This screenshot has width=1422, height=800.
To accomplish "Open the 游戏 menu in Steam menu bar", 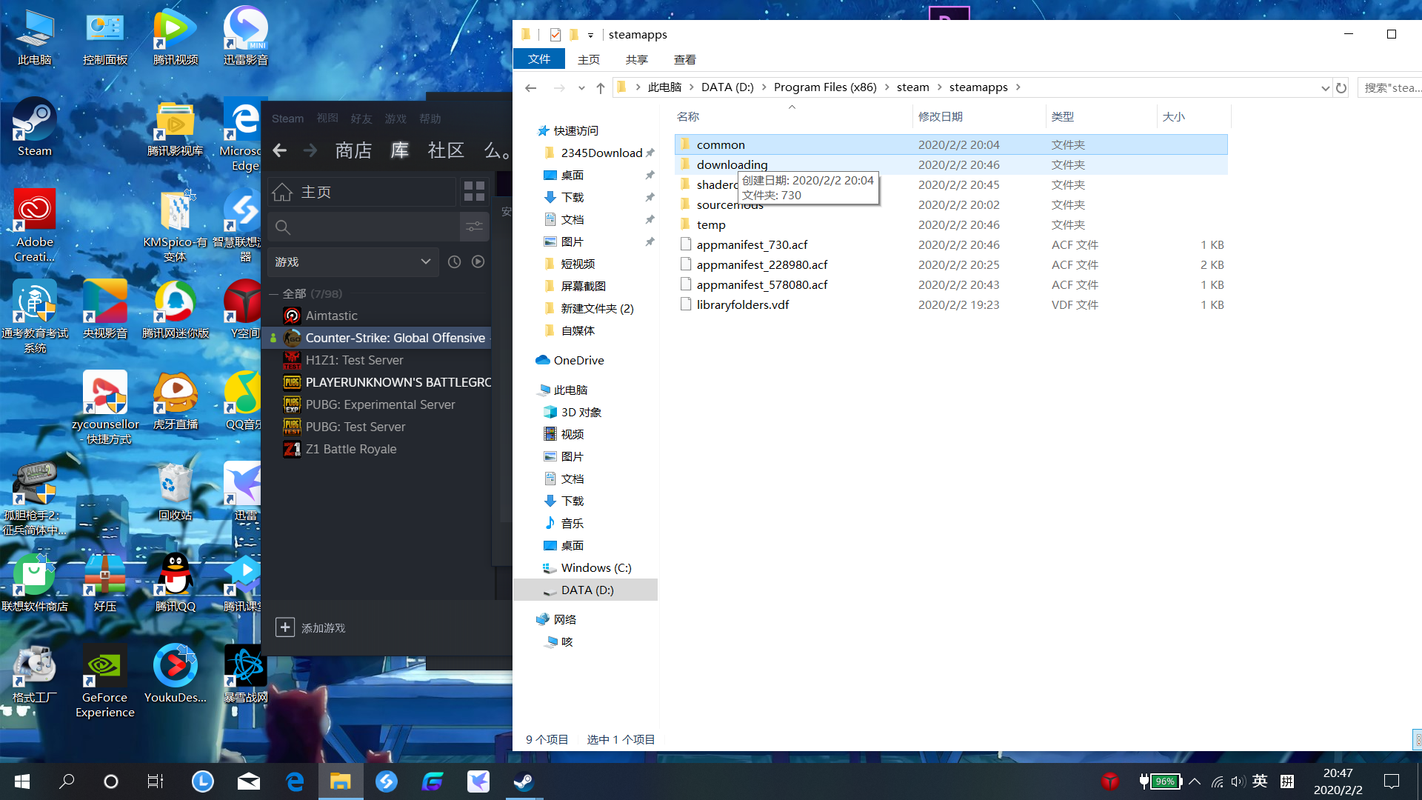I will click(396, 119).
